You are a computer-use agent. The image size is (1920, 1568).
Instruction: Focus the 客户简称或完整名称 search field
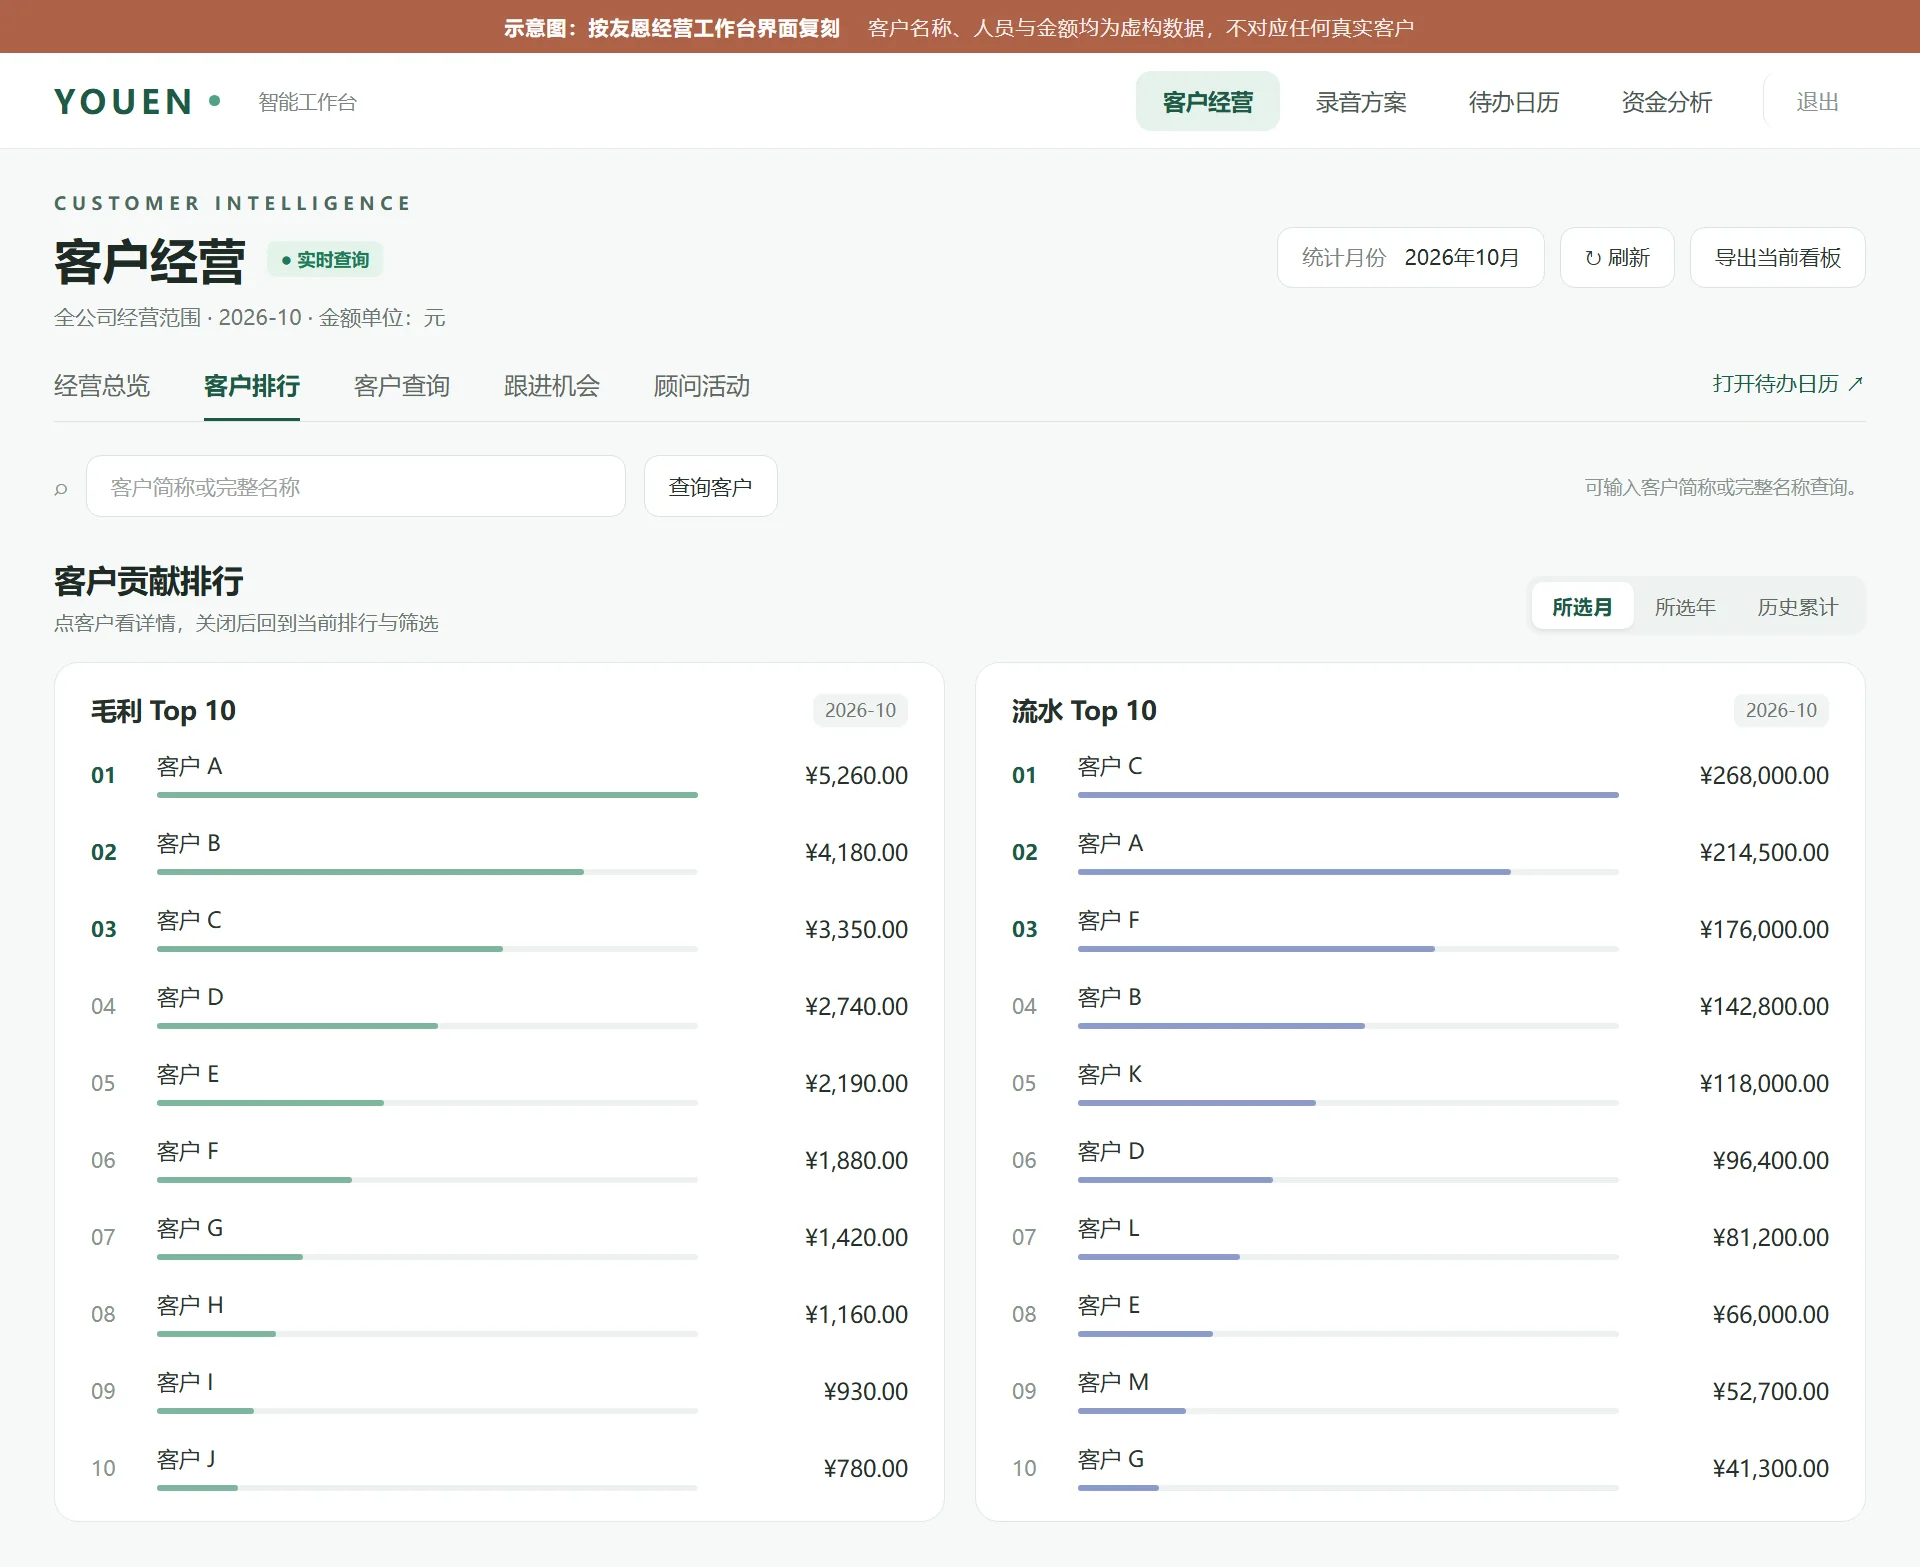pos(356,487)
